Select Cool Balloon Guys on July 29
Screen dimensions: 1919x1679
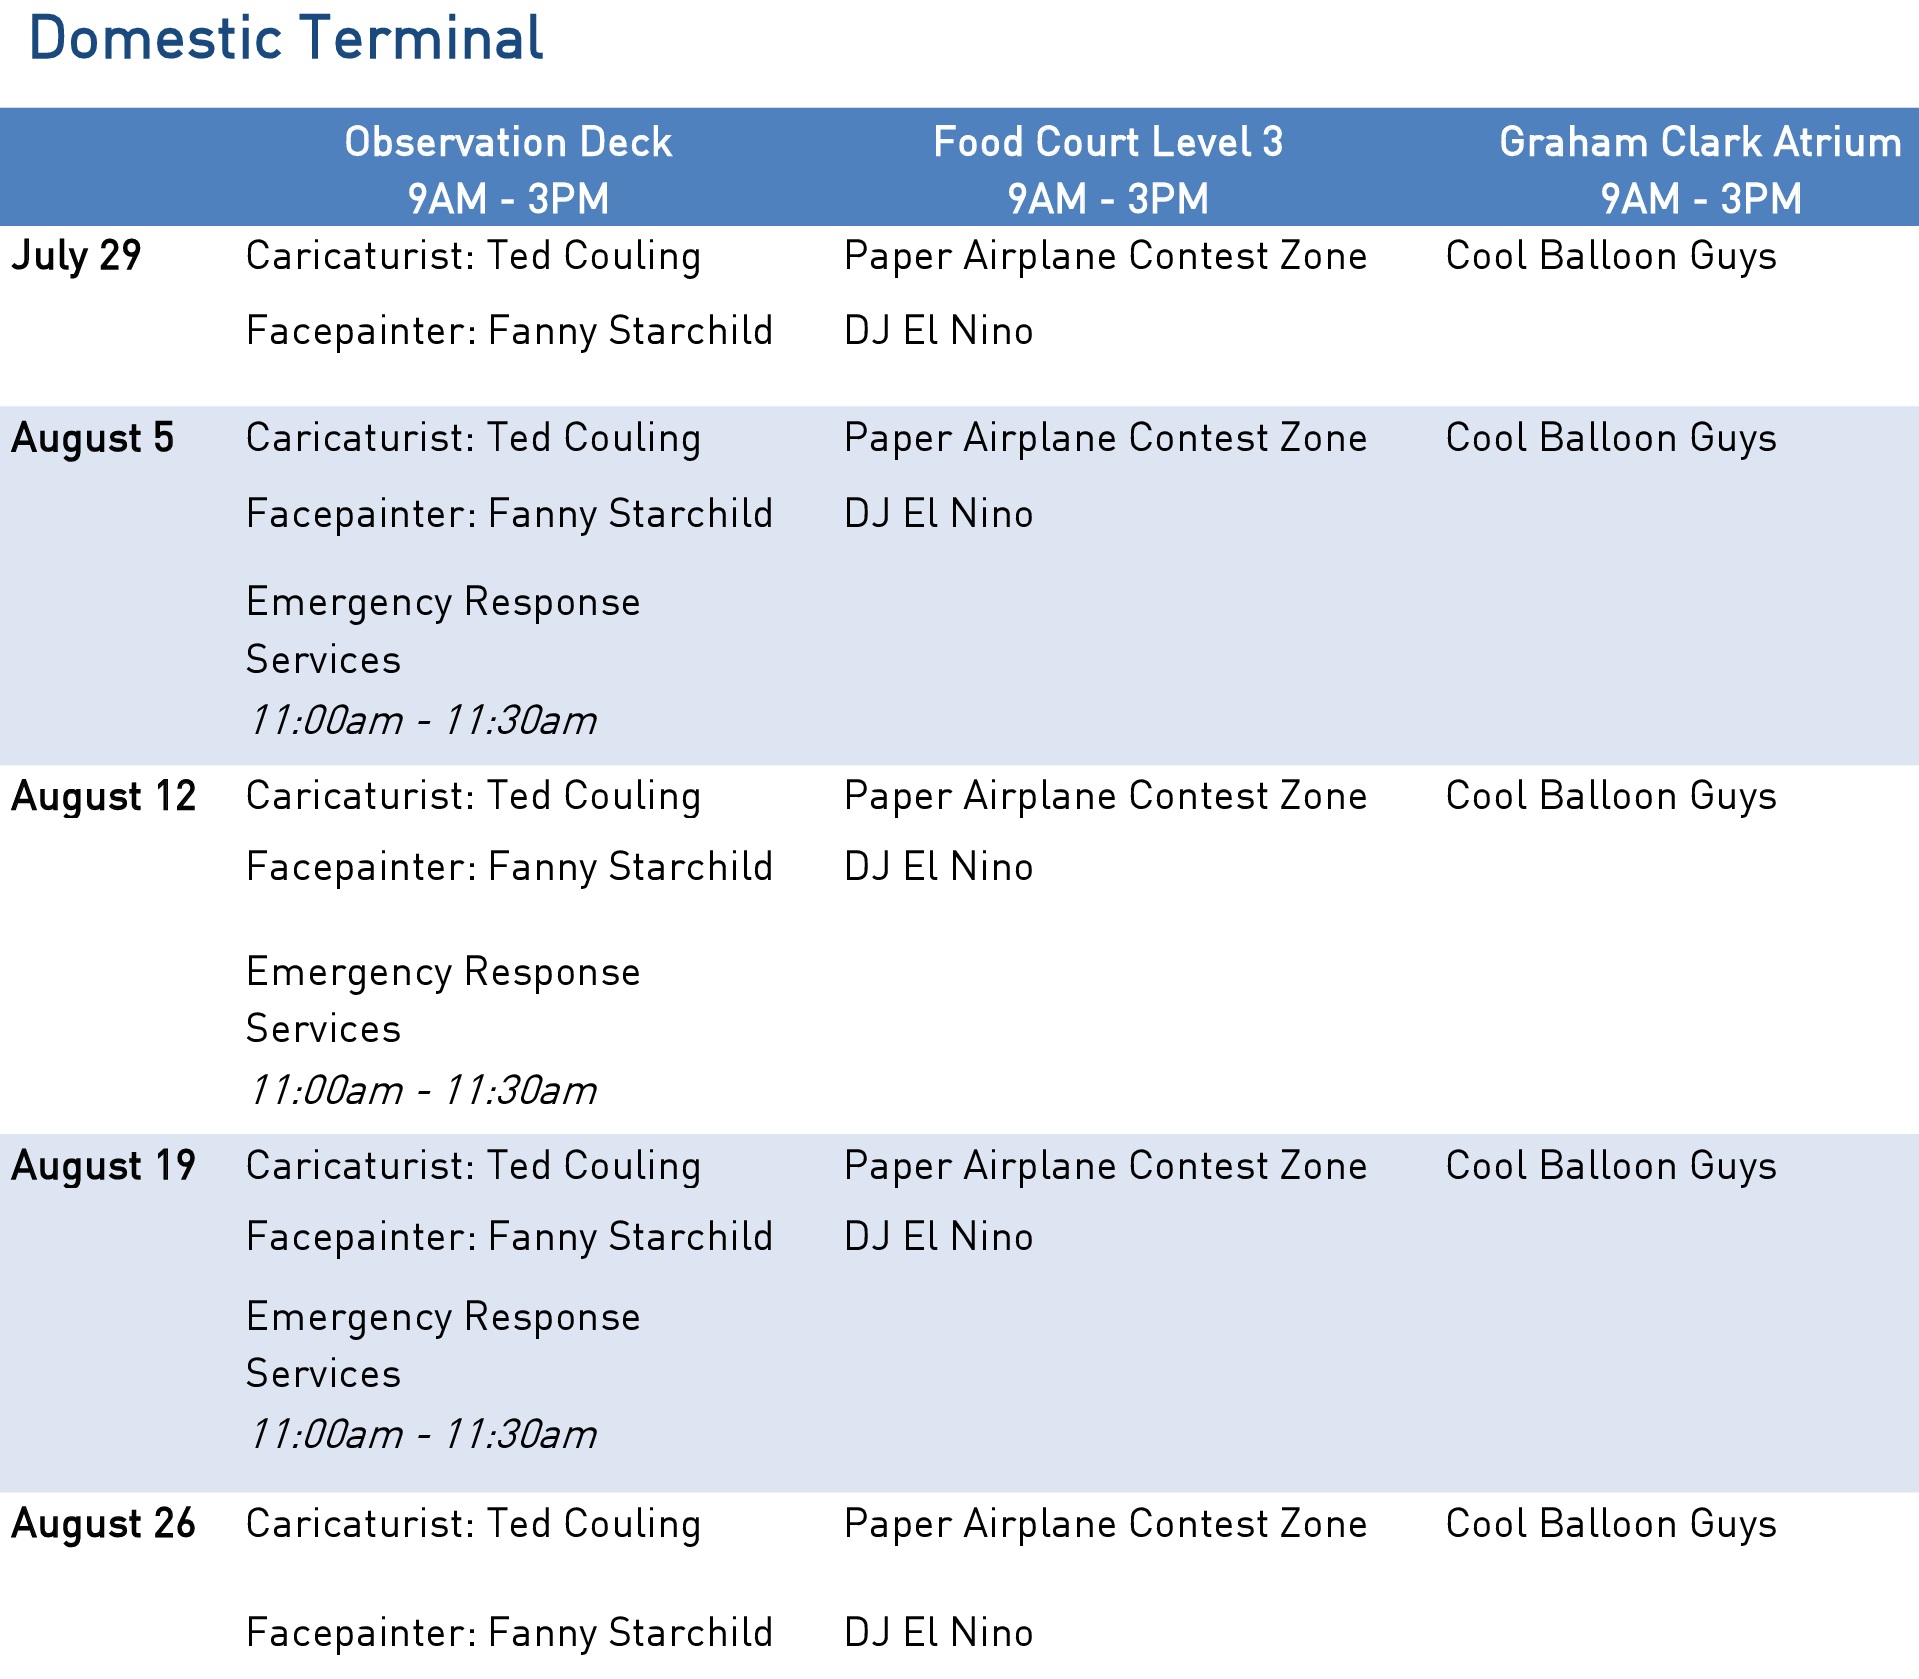pyautogui.click(x=1611, y=256)
